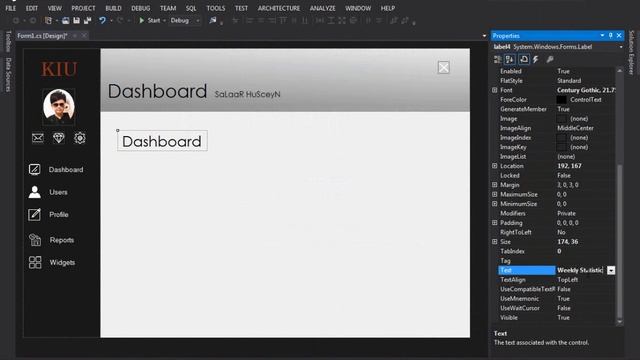Click the Visible property row
This screenshot has height=360, width=640.
[x=557, y=318]
